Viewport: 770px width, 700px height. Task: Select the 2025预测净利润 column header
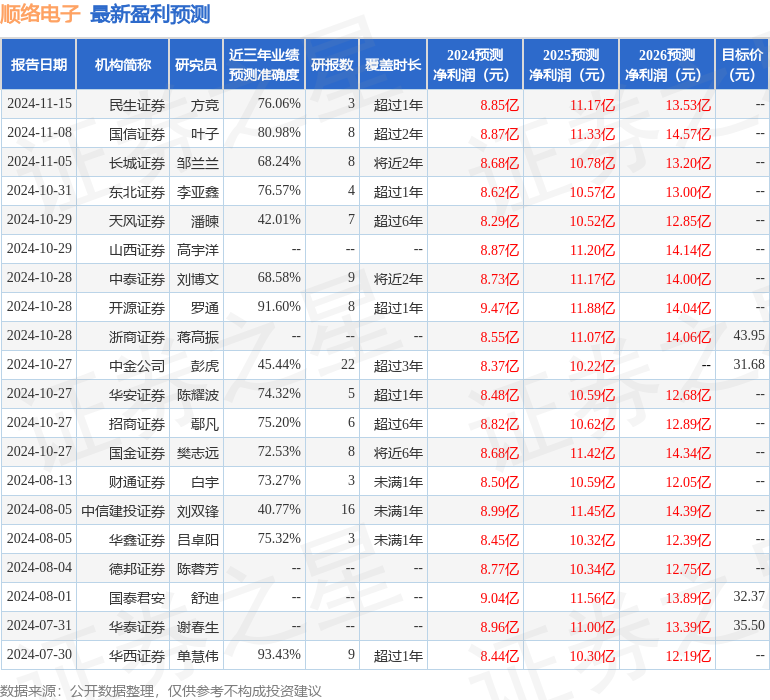[x=571, y=64]
